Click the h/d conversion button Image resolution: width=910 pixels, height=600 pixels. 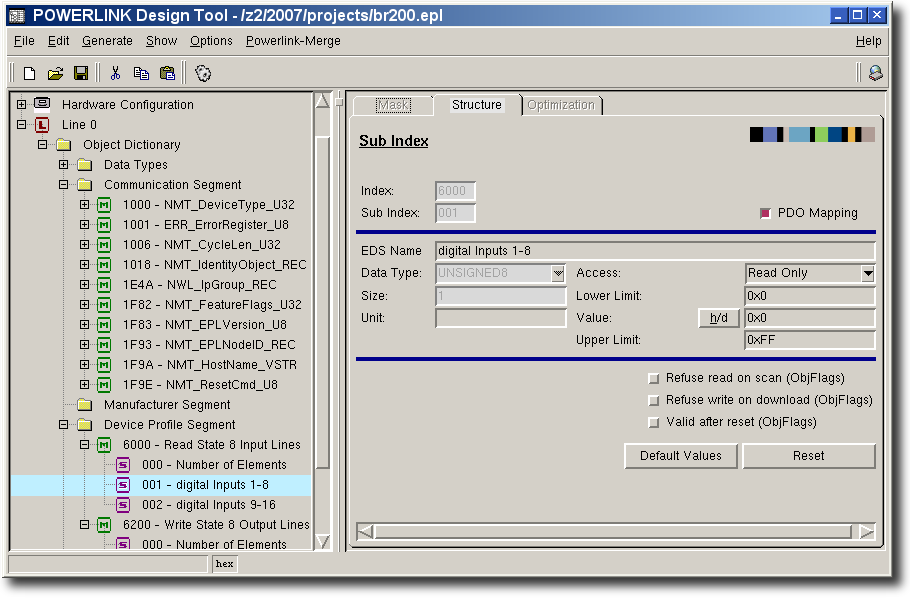[x=718, y=318]
